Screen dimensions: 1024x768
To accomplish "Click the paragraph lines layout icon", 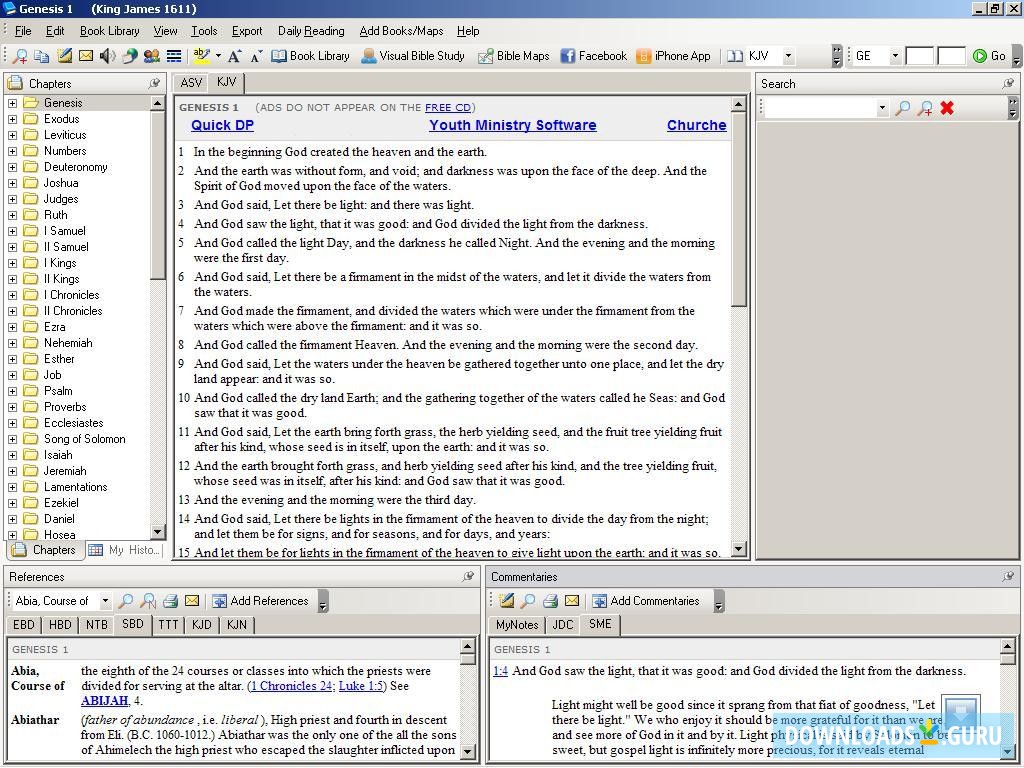I will [174, 56].
